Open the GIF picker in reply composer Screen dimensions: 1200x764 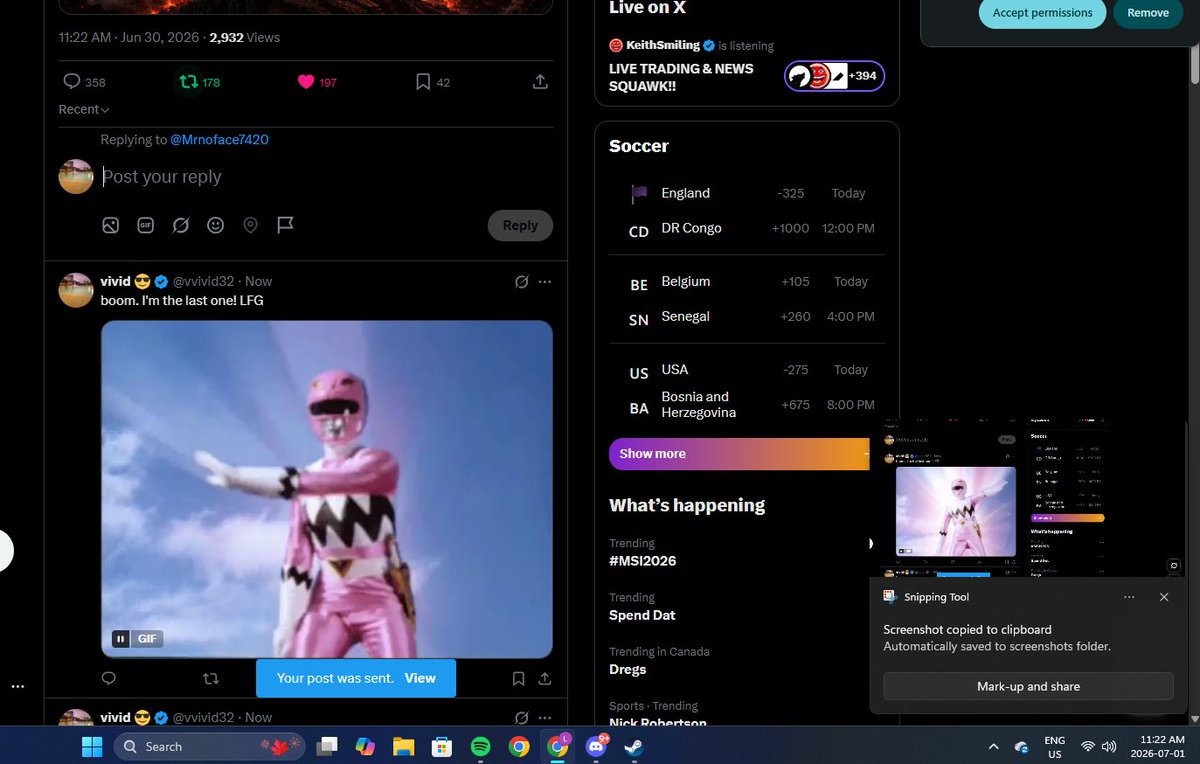coord(145,226)
